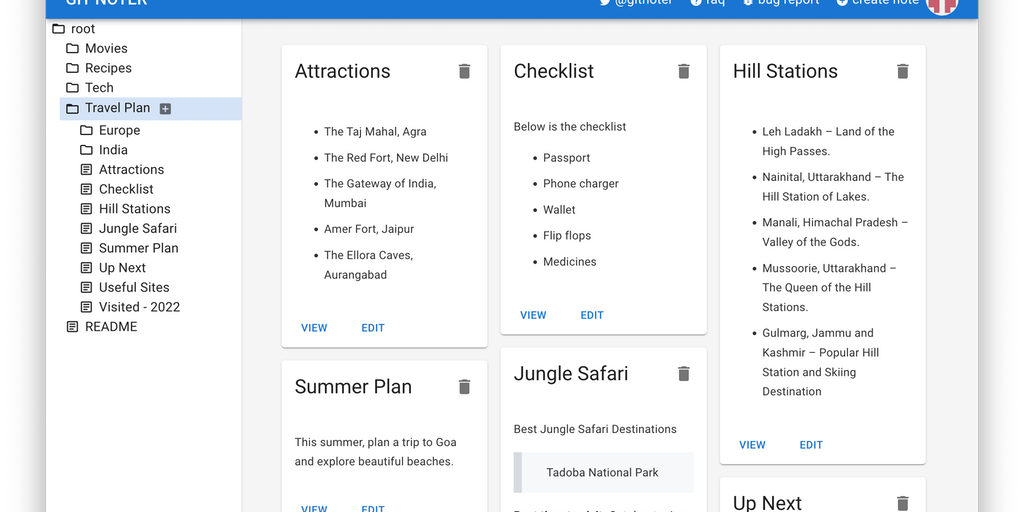Screen dimensions: 1024x512
Task: Add new item to Travel Plan folder
Action: (x=166, y=108)
